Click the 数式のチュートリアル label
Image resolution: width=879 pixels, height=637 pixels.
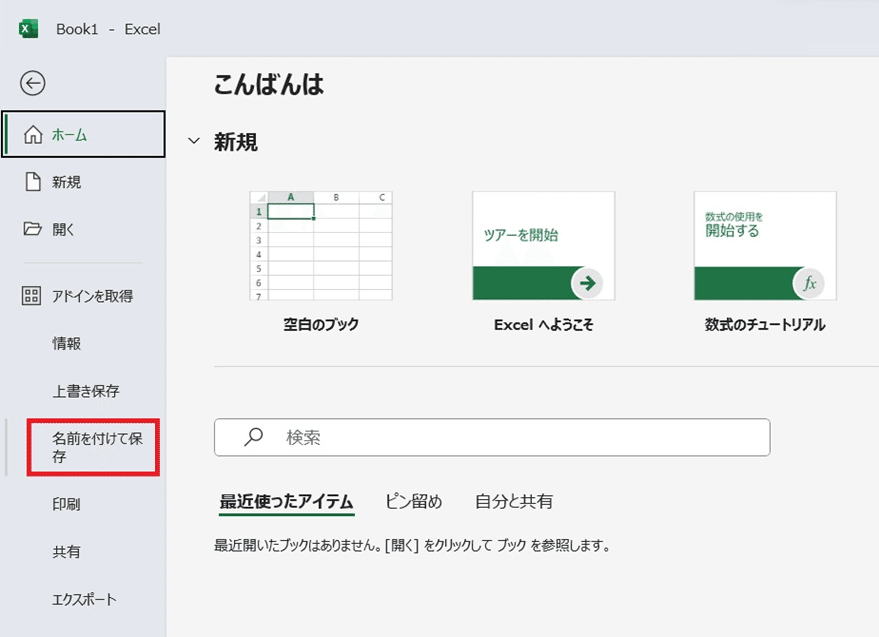(765, 324)
